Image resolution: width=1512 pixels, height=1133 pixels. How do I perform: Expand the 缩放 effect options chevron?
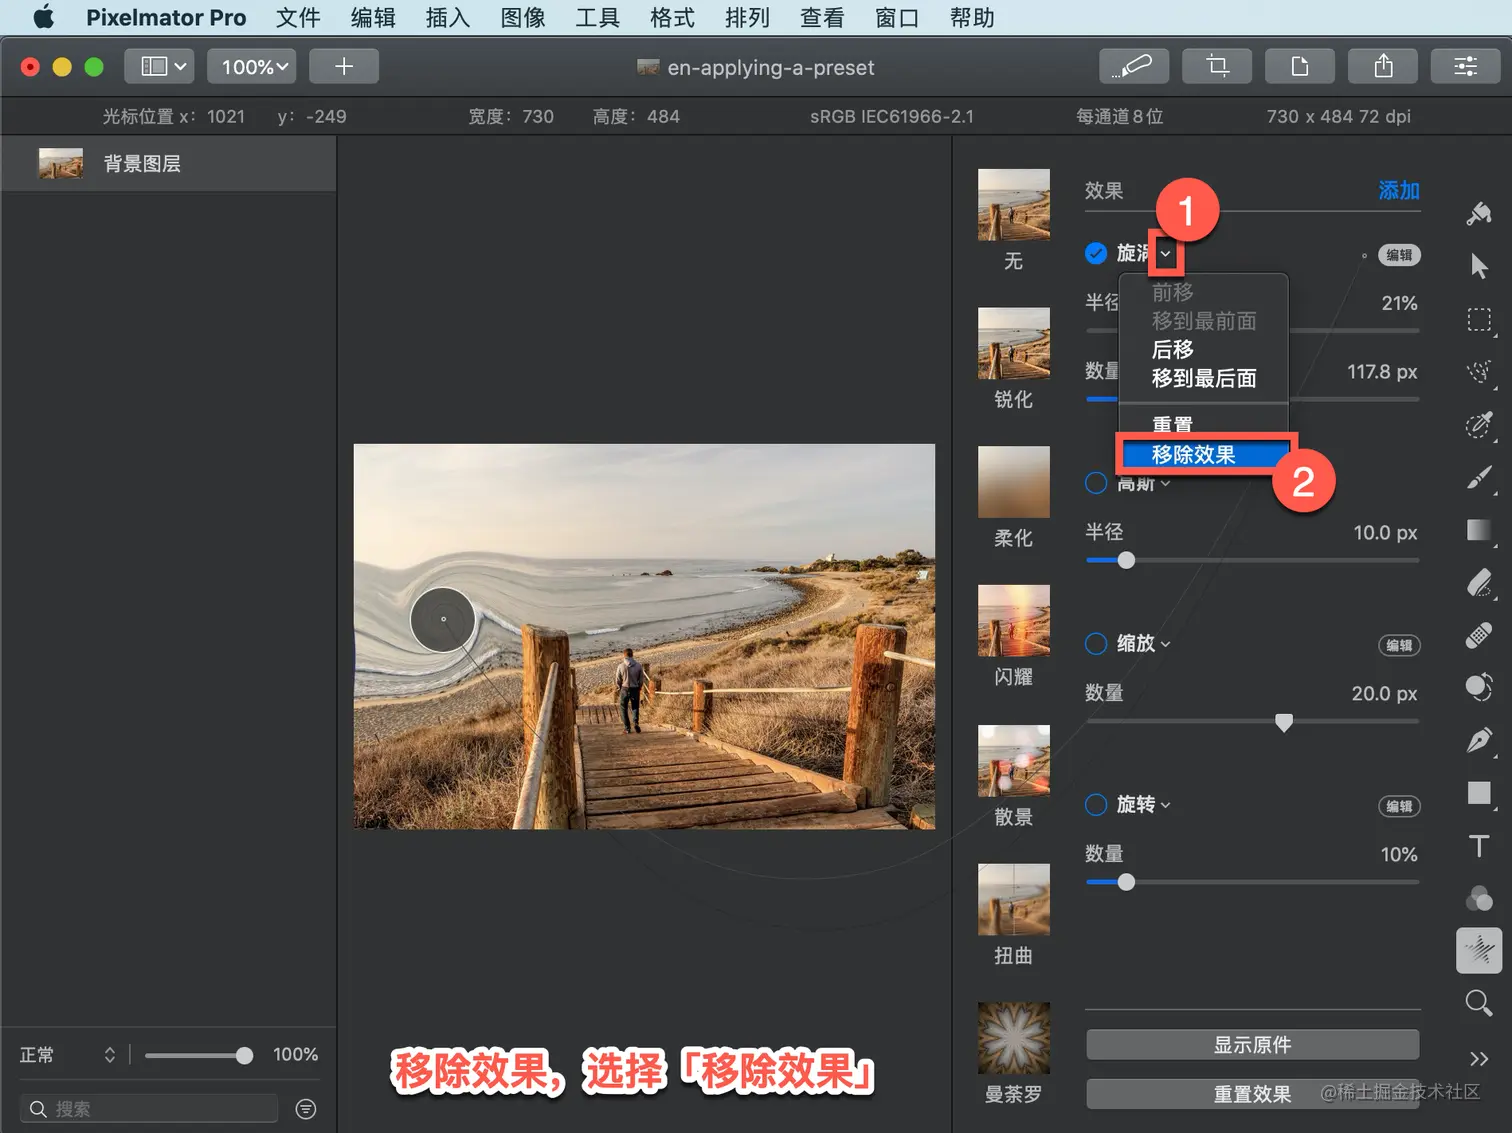pos(1165,644)
